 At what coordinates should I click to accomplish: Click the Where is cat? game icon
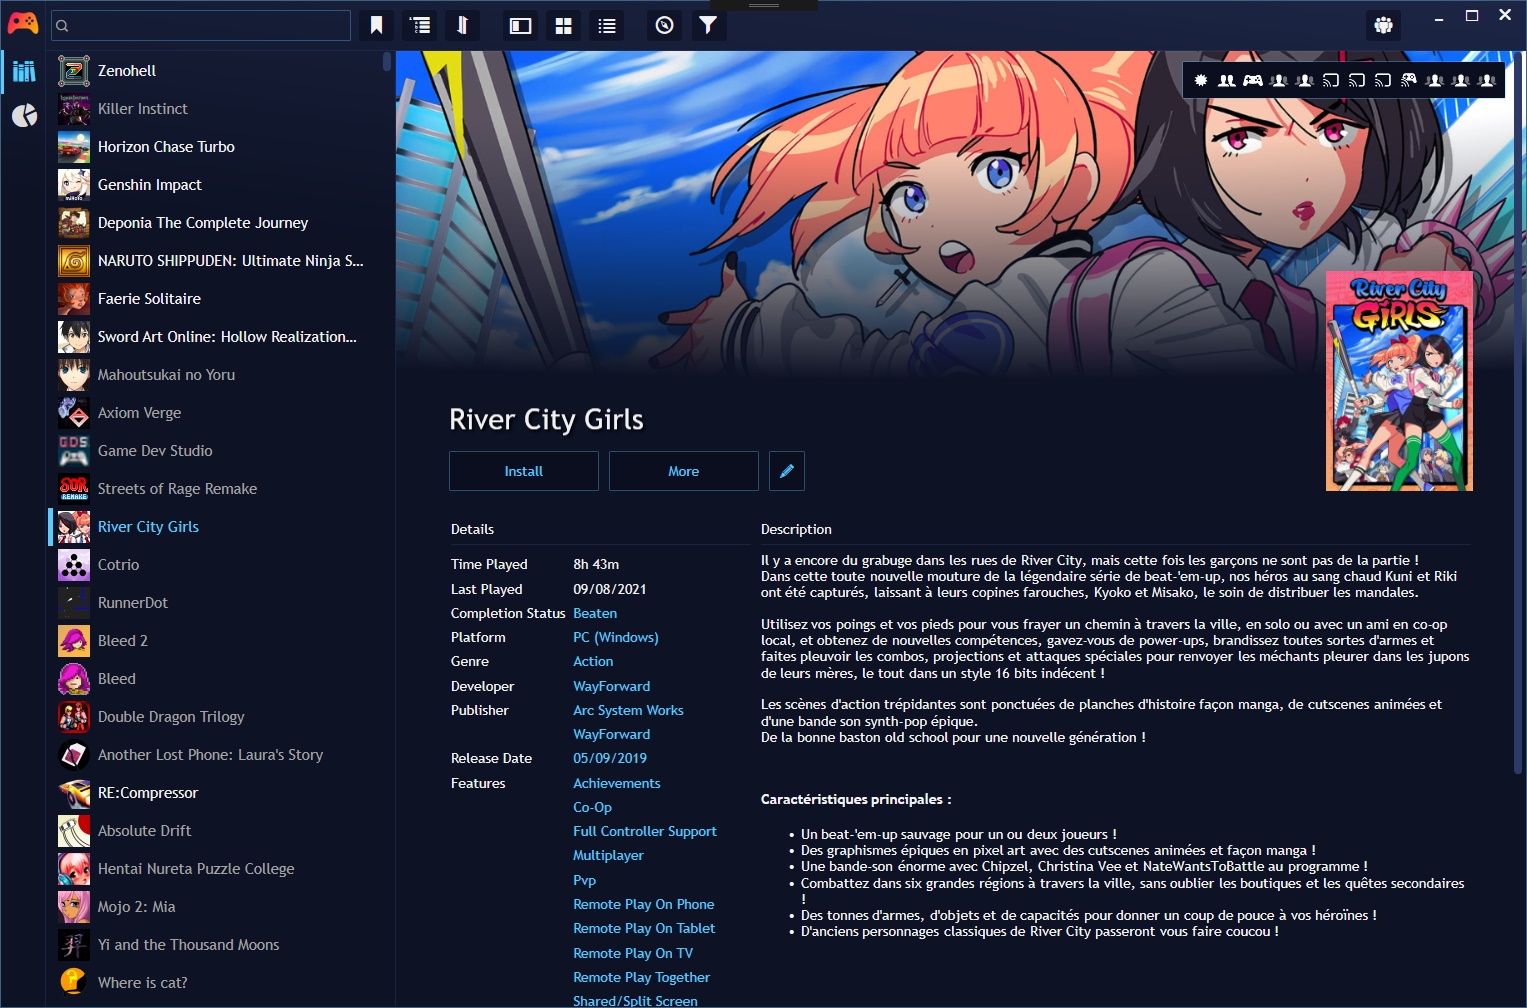coord(74,983)
